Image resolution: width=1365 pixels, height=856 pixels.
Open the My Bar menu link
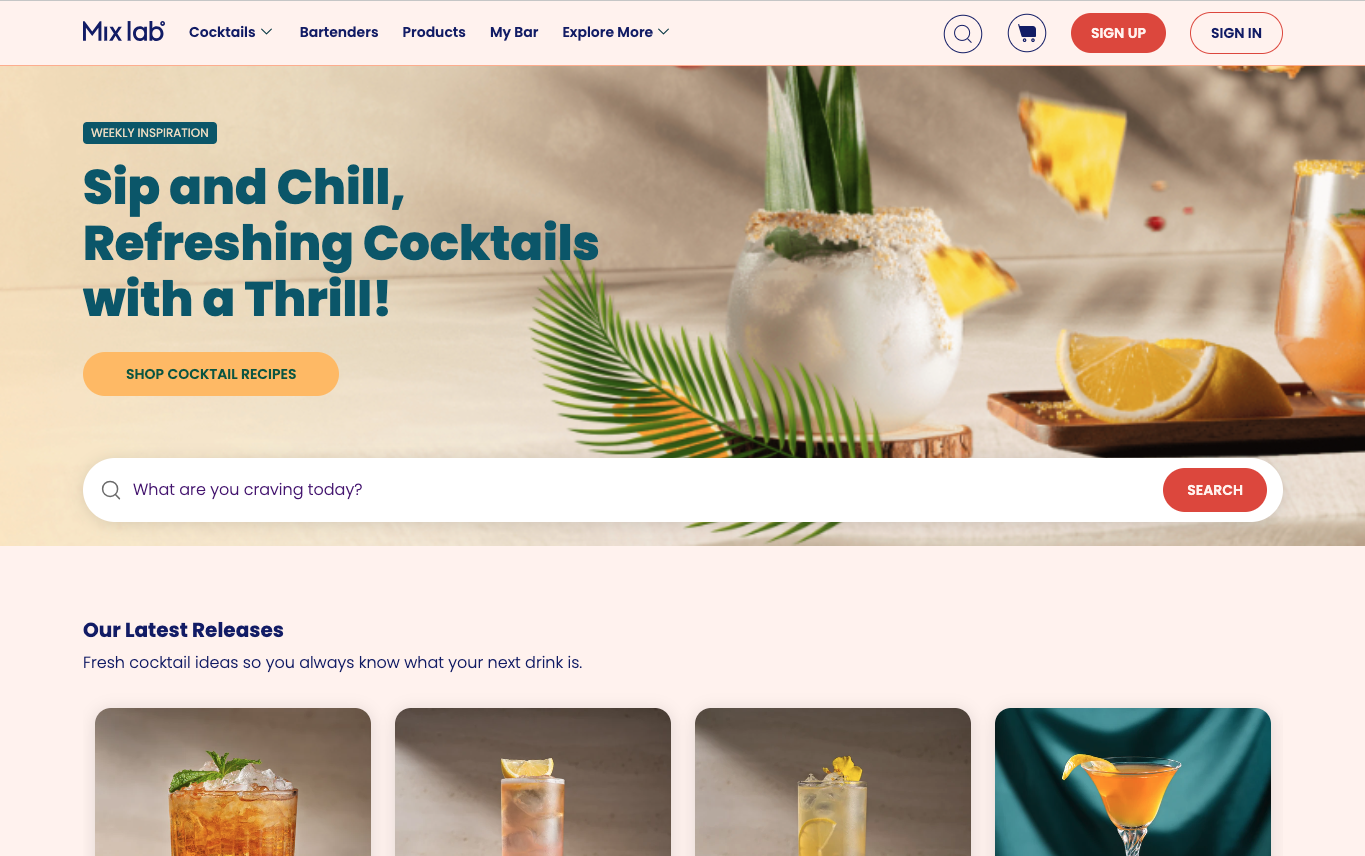tap(514, 32)
